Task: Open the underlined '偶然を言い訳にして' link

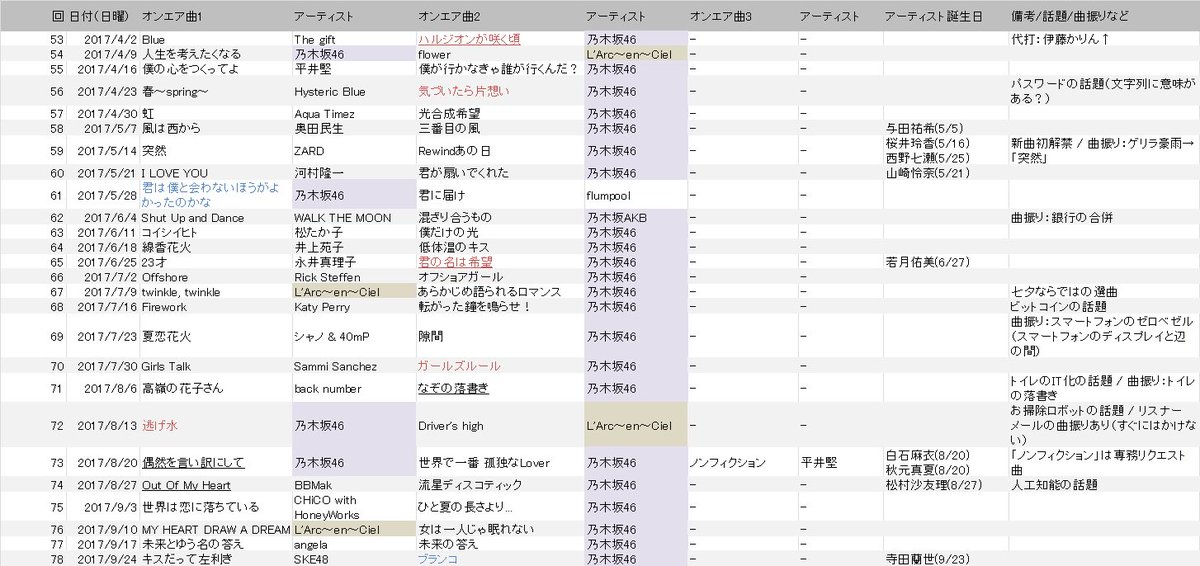Action: pos(194,463)
